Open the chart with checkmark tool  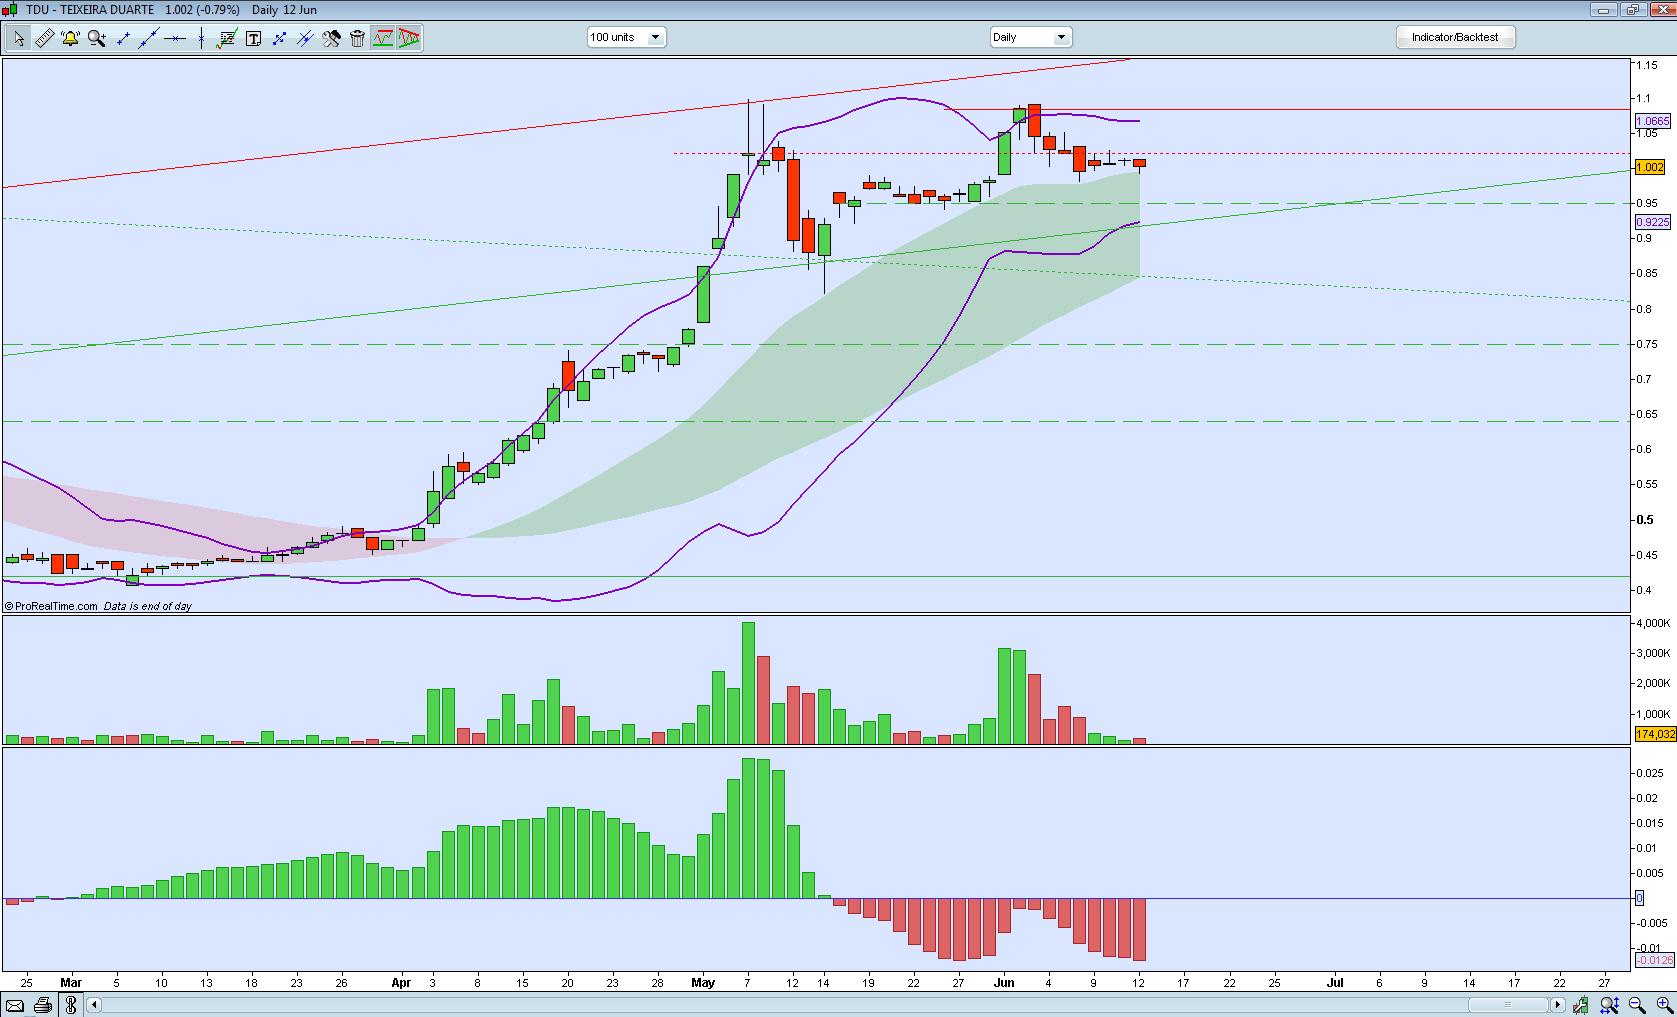pyautogui.click(x=227, y=38)
